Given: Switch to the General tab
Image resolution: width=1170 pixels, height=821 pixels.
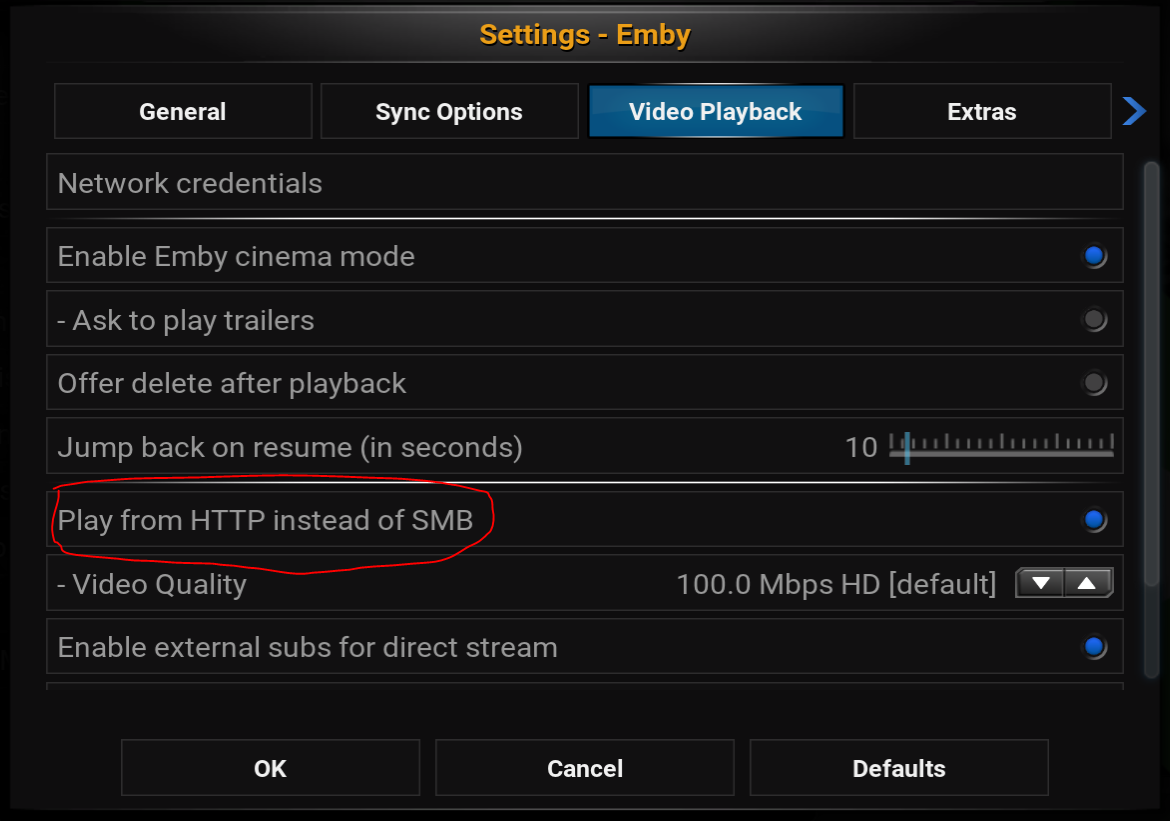Looking at the screenshot, I should [x=183, y=111].
